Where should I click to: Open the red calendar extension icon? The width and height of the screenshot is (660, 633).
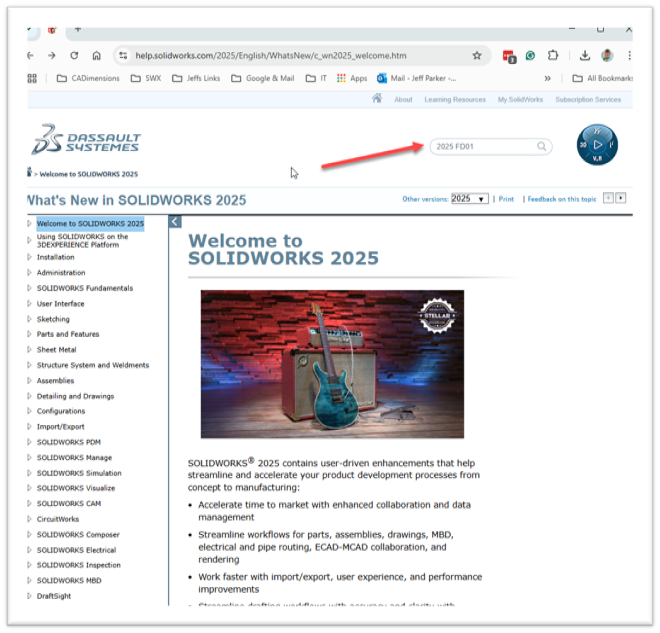click(x=509, y=56)
